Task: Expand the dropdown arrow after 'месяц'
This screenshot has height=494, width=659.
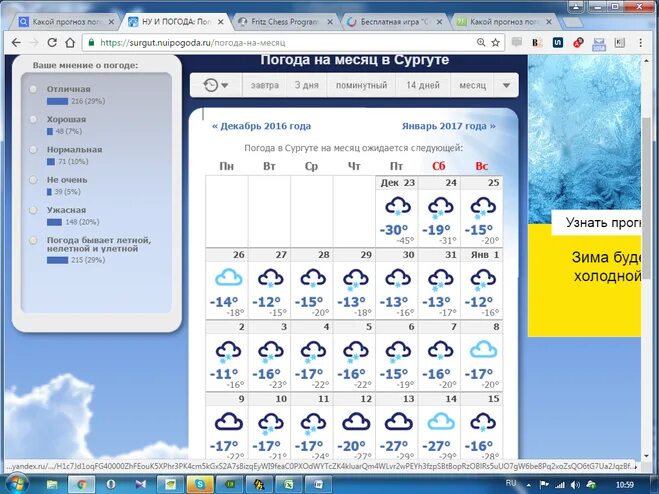Action: [506, 85]
